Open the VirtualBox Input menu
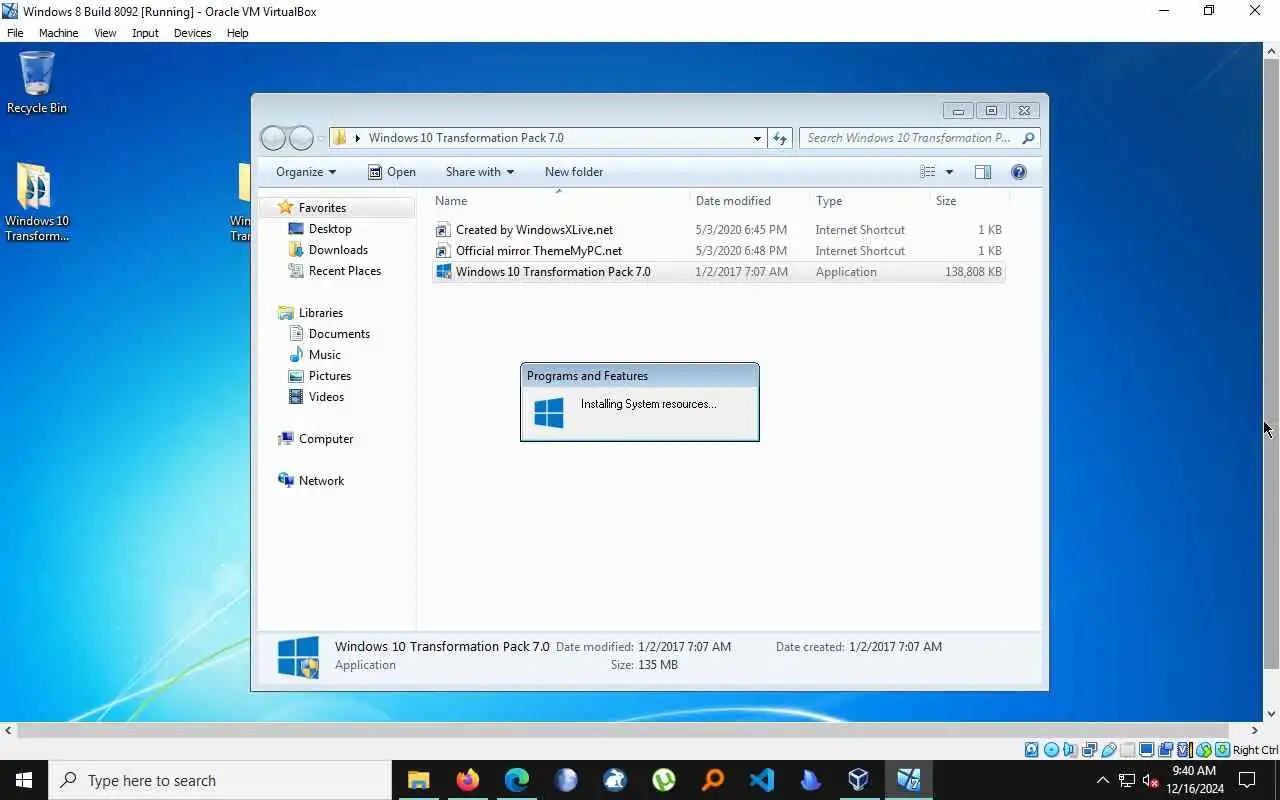Screen dimensions: 1280x800 click(x=145, y=33)
